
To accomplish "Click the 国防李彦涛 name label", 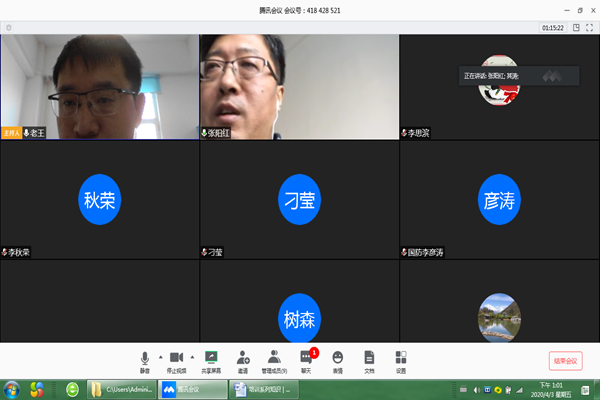I will click(422, 252).
